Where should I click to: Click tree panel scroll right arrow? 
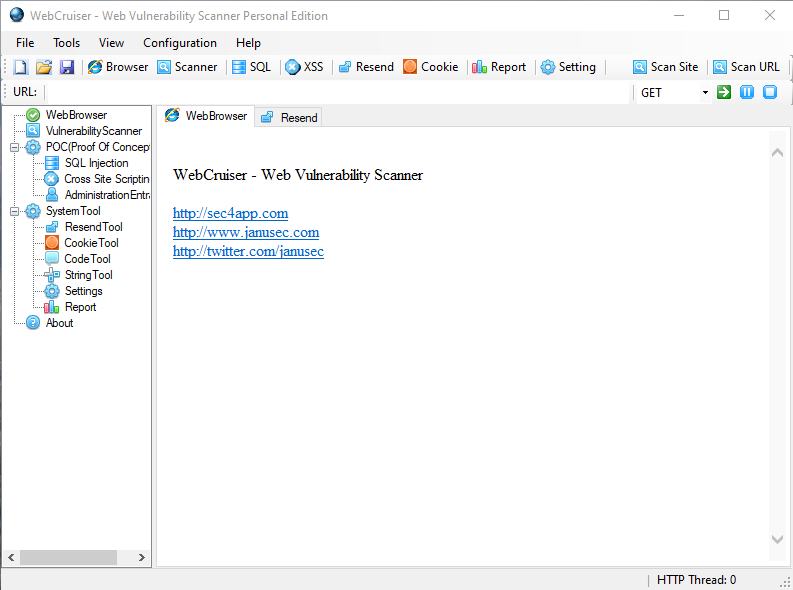click(x=142, y=558)
